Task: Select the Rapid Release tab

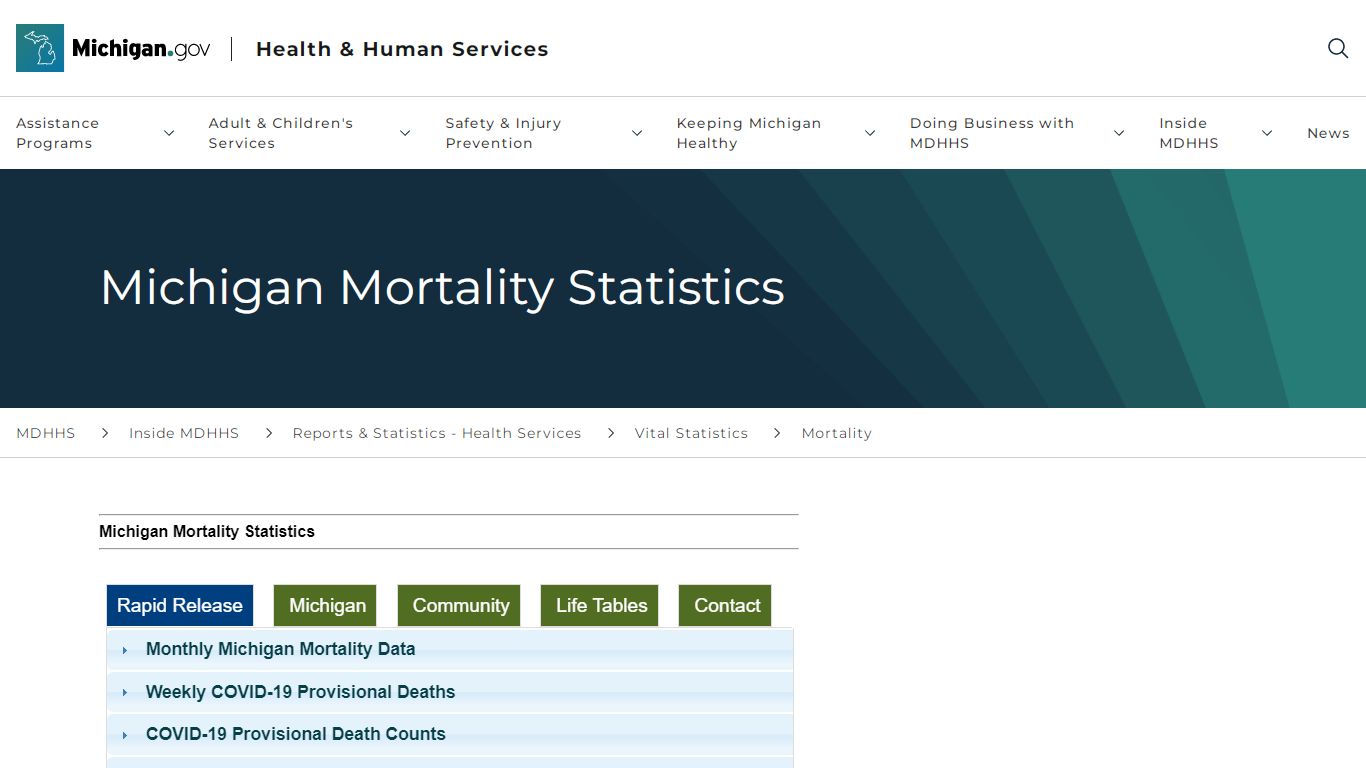Action: point(180,605)
